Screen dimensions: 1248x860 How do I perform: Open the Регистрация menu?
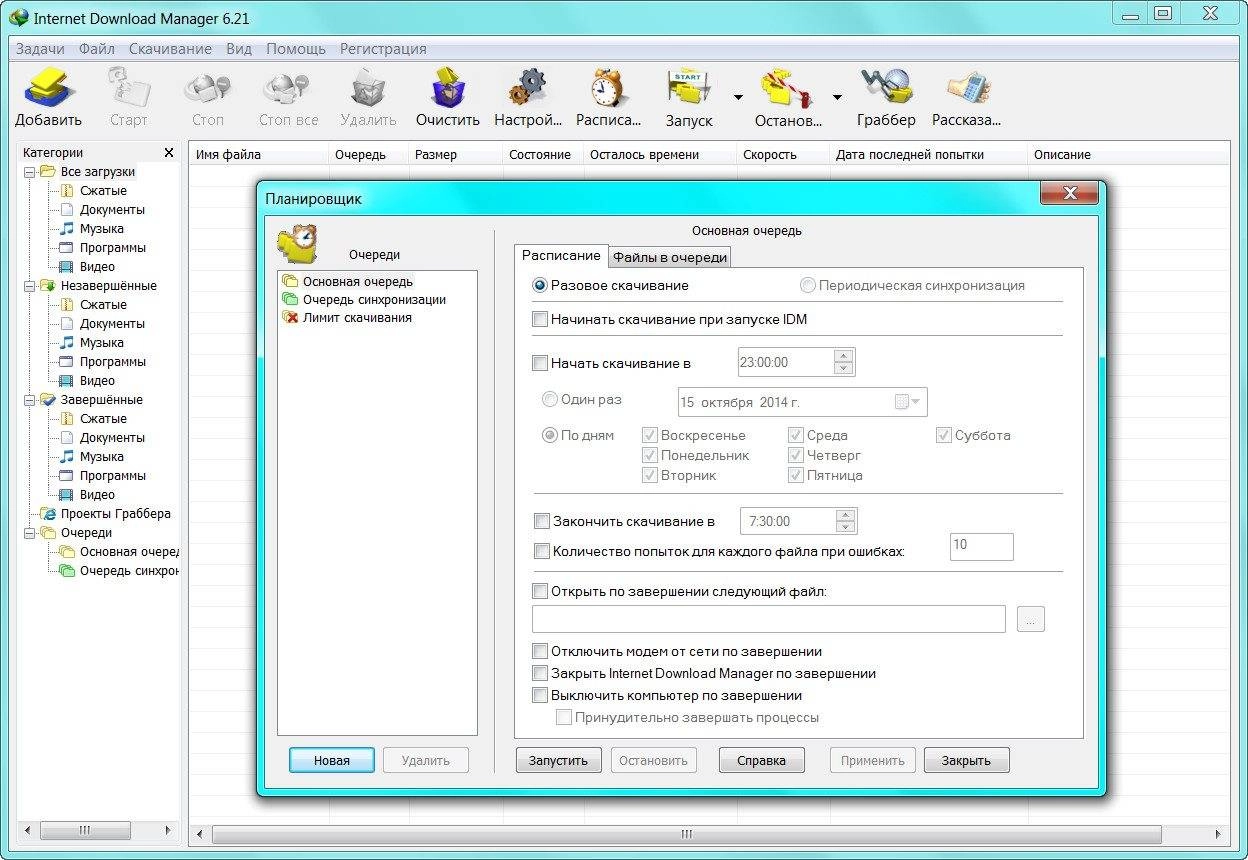tap(383, 48)
